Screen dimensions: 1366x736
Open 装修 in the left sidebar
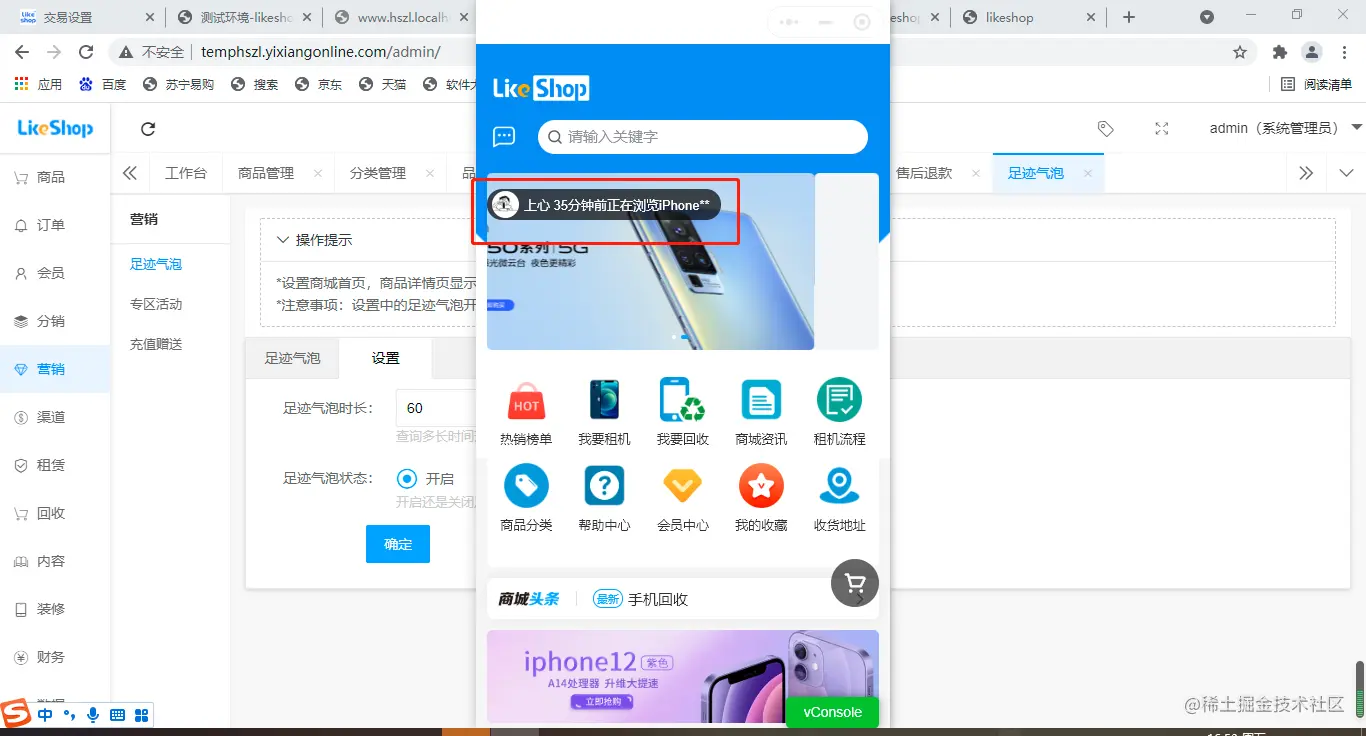(55, 609)
